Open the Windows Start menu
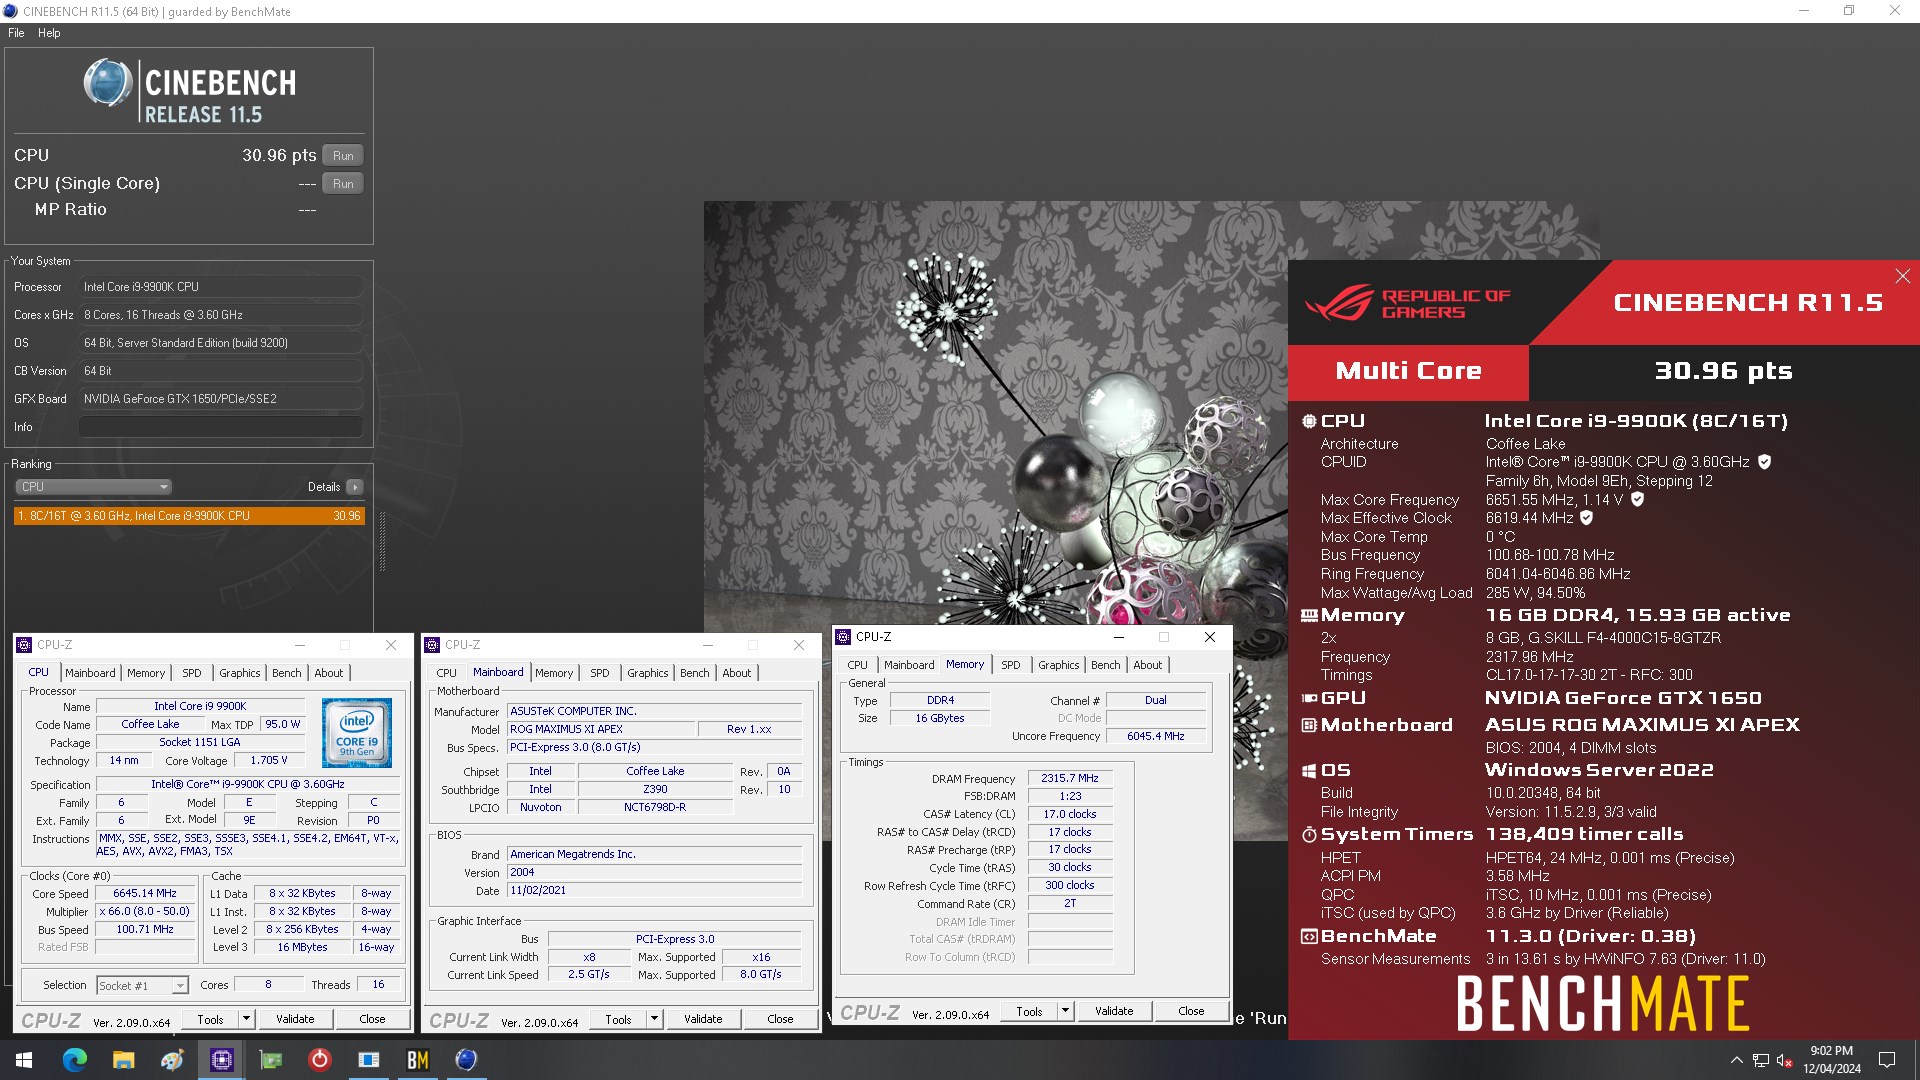This screenshot has height=1080, width=1920. point(24,1060)
